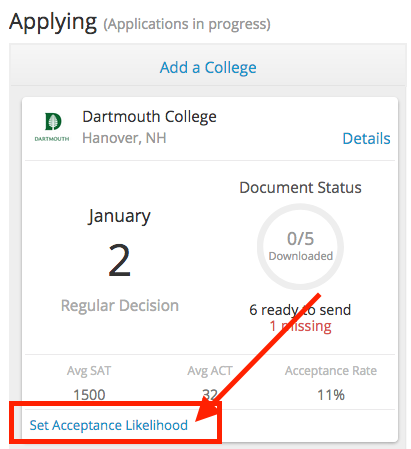This screenshot has width=411, height=449.
Task: Select the Dartmouth College name
Action: 149,117
